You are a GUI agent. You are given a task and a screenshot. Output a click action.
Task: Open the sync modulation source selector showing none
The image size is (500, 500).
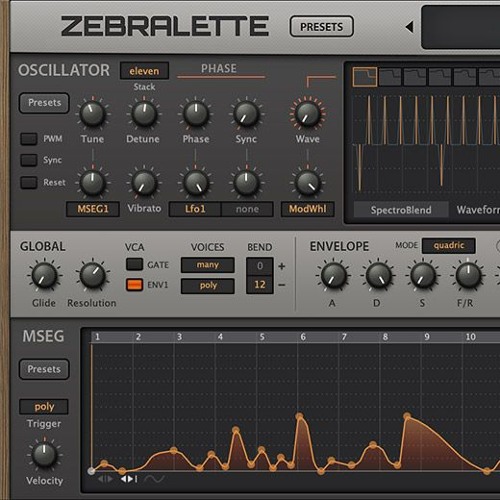click(247, 209)
